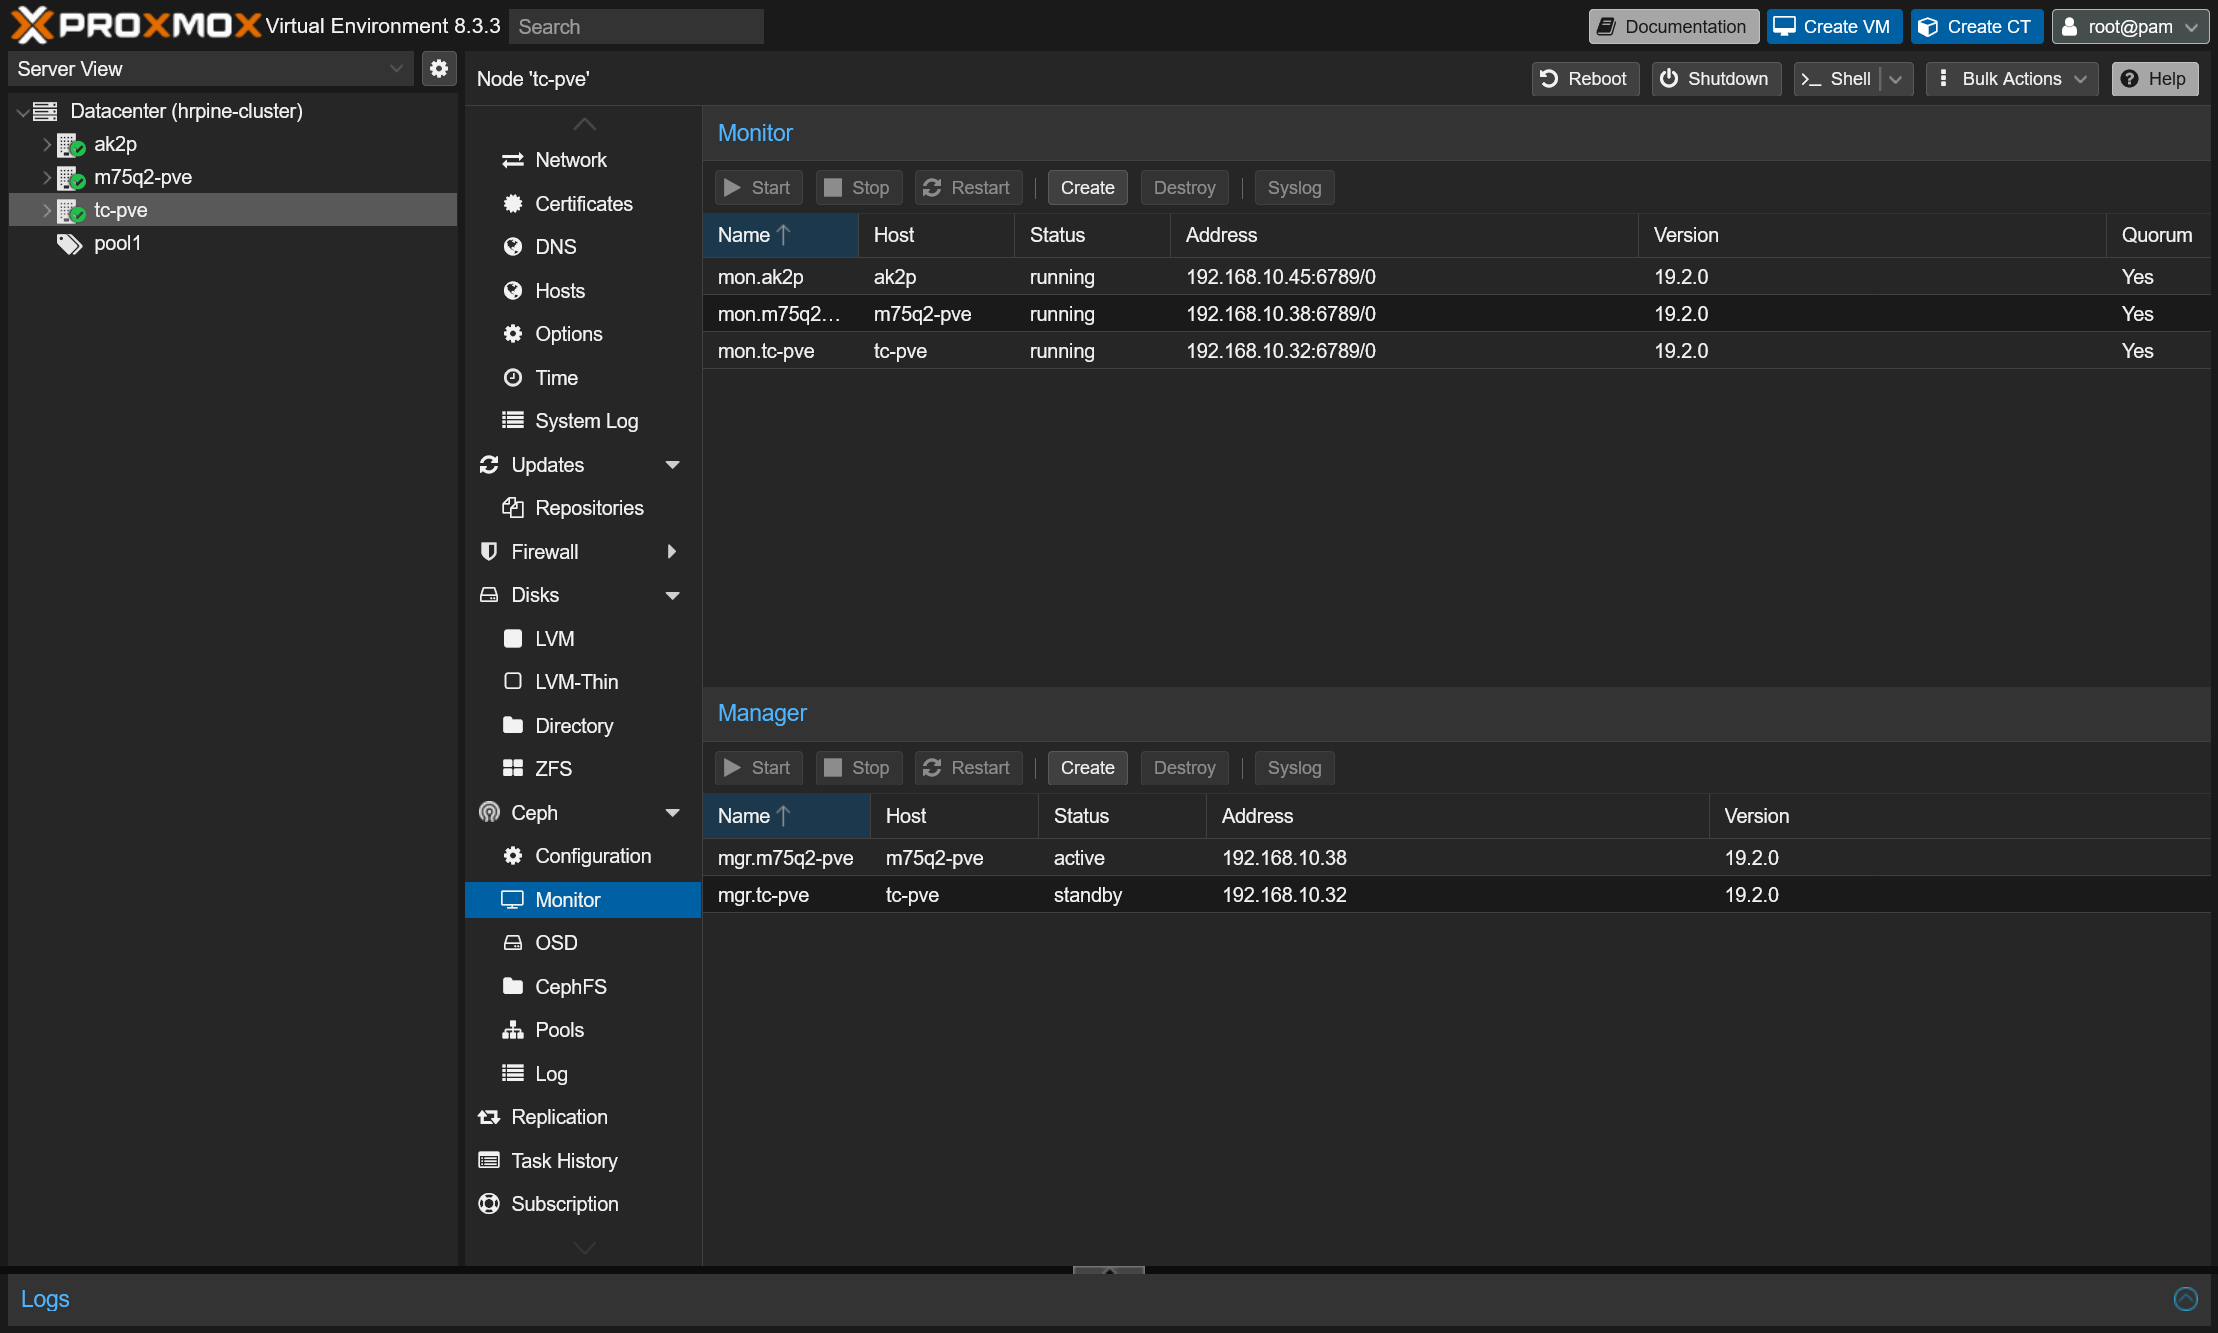This screenshot has height=1333, width=2218.
Task: Open the Server View settings gear
Action: coord(439,69)
